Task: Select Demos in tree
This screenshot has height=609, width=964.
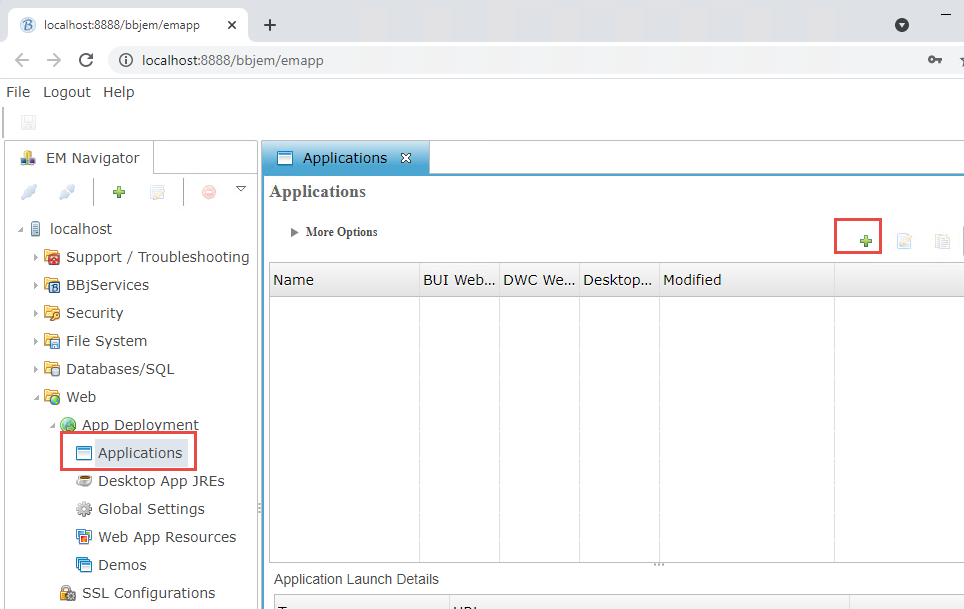Action: click(122, 565)
